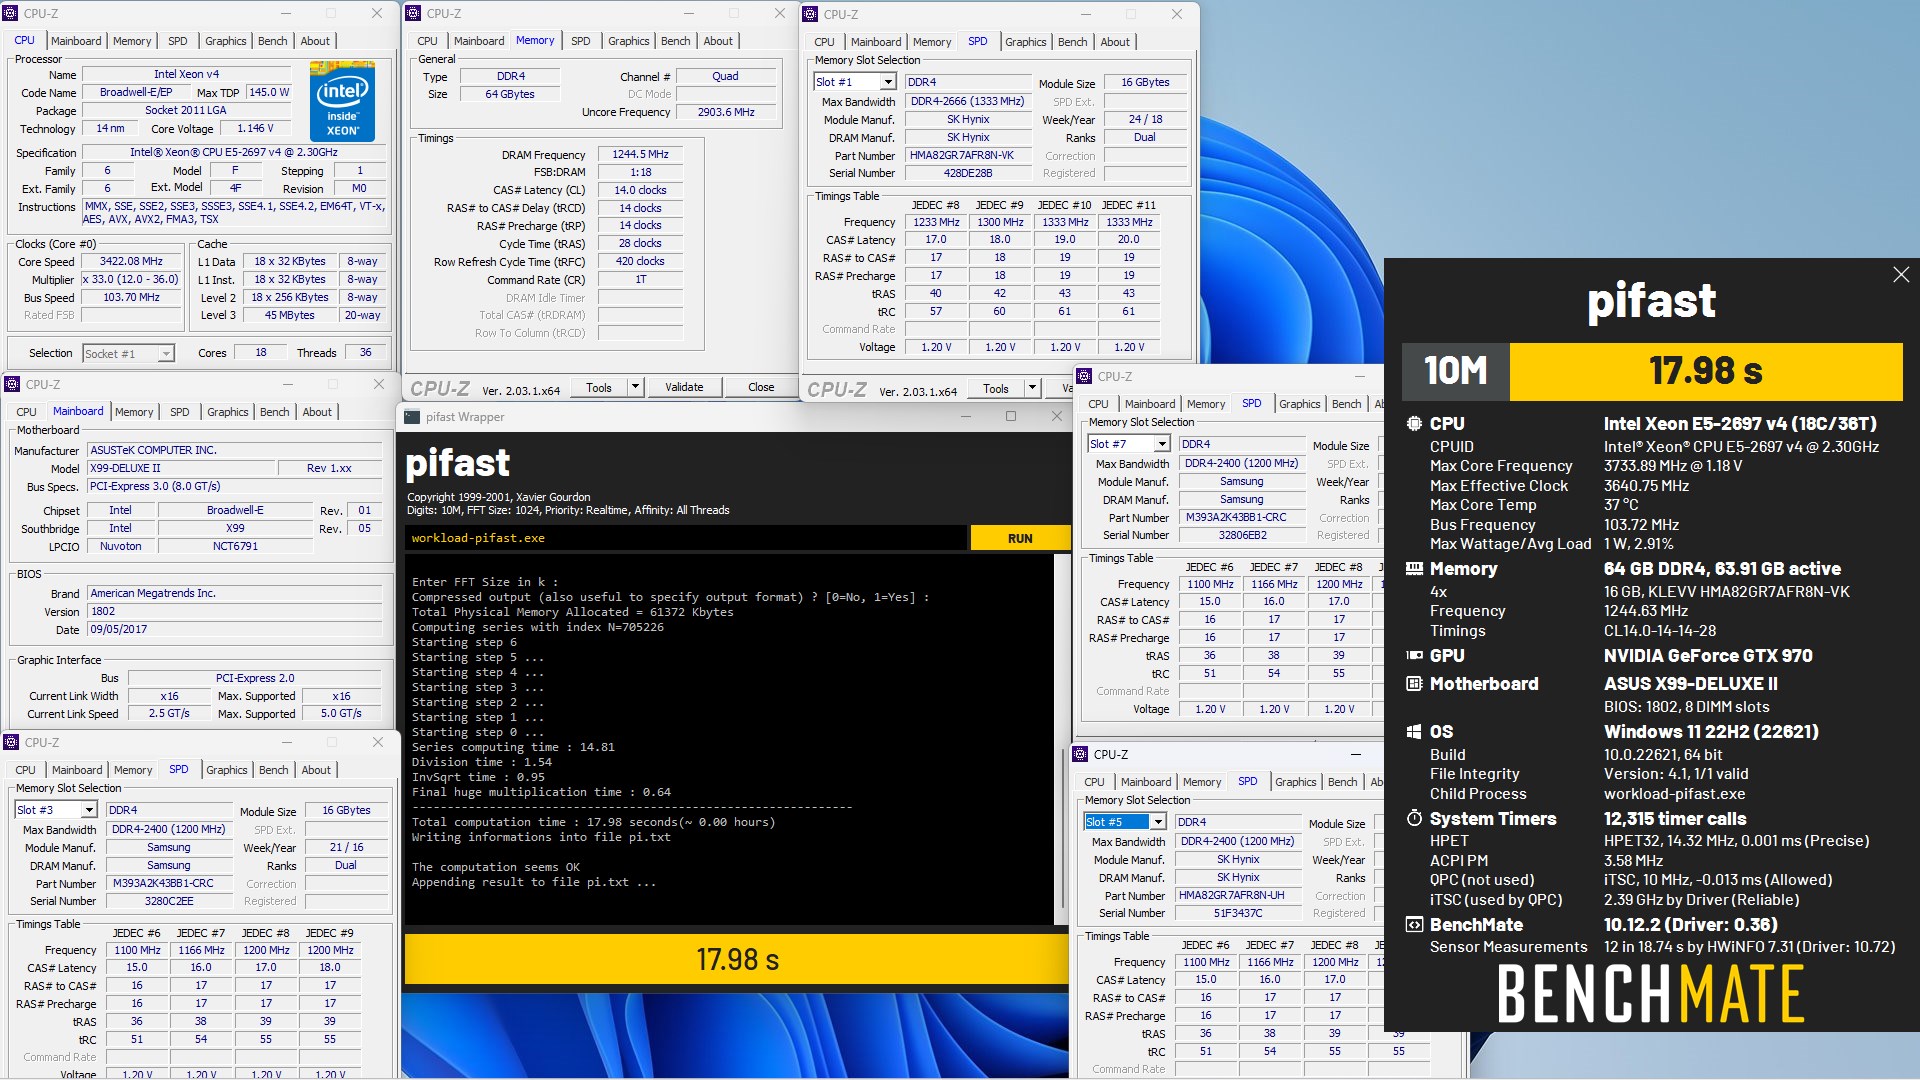The image size is (1920, 1080).
Task: Click the Part Number HMA82GR7AFR8N-VK field
Action: click(x=967, y=155)
